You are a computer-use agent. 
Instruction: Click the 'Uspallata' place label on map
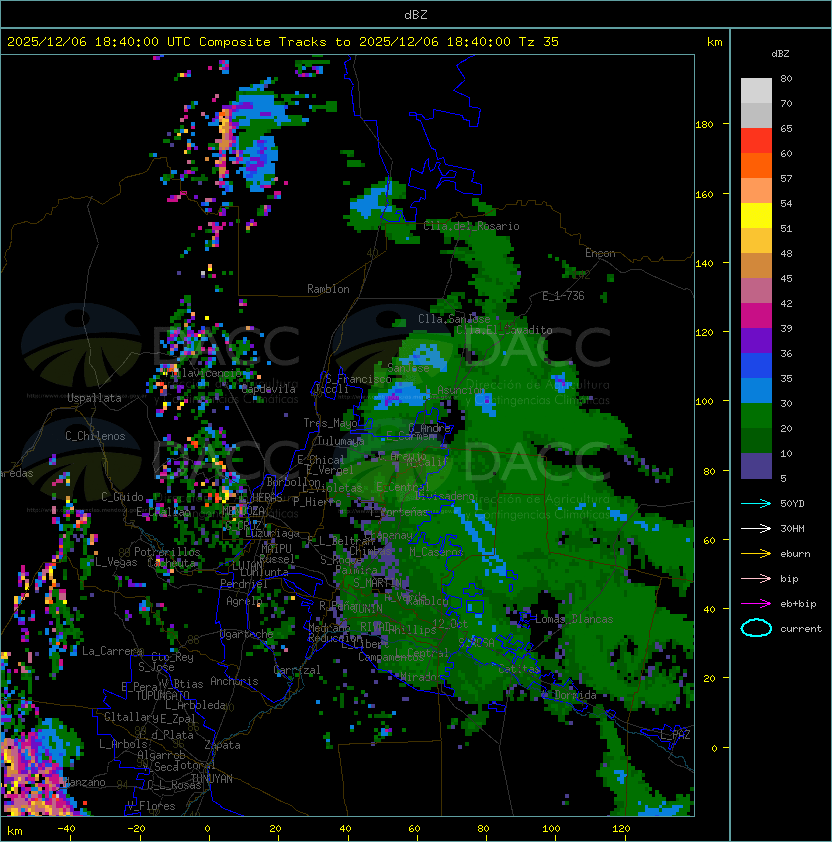[x=94, y=398]
